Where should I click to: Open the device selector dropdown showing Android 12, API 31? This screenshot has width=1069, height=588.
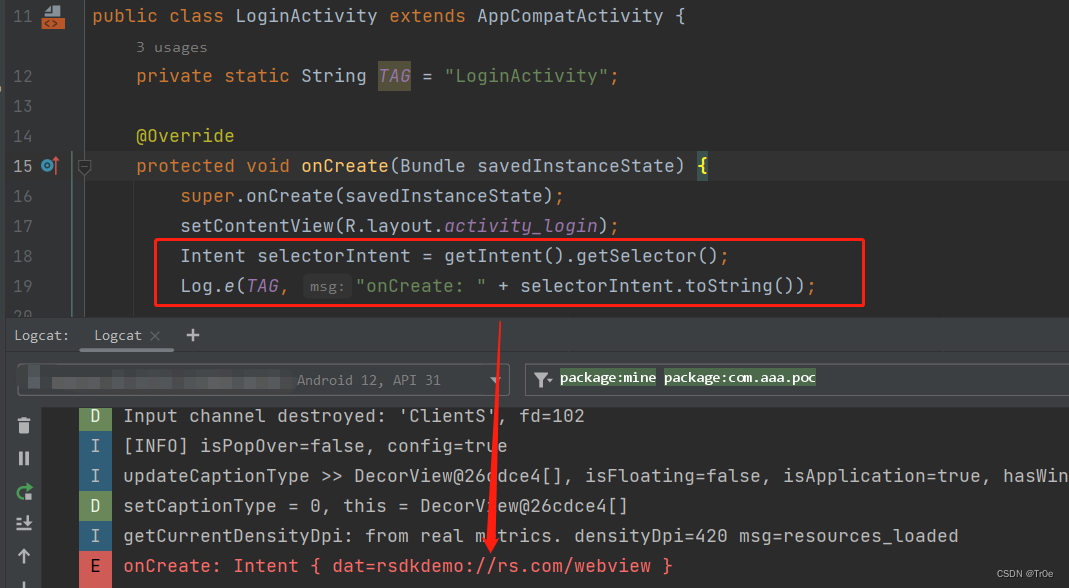[263, 380]
